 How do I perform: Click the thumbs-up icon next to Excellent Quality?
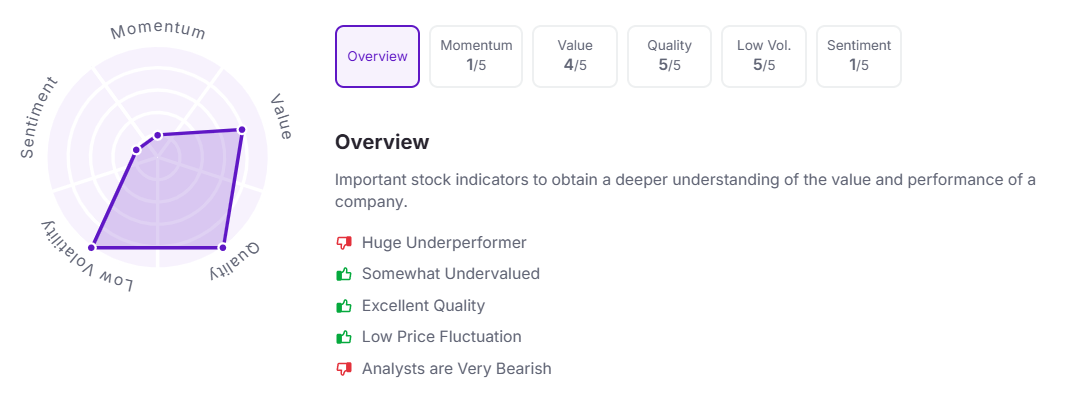[344, 306]
